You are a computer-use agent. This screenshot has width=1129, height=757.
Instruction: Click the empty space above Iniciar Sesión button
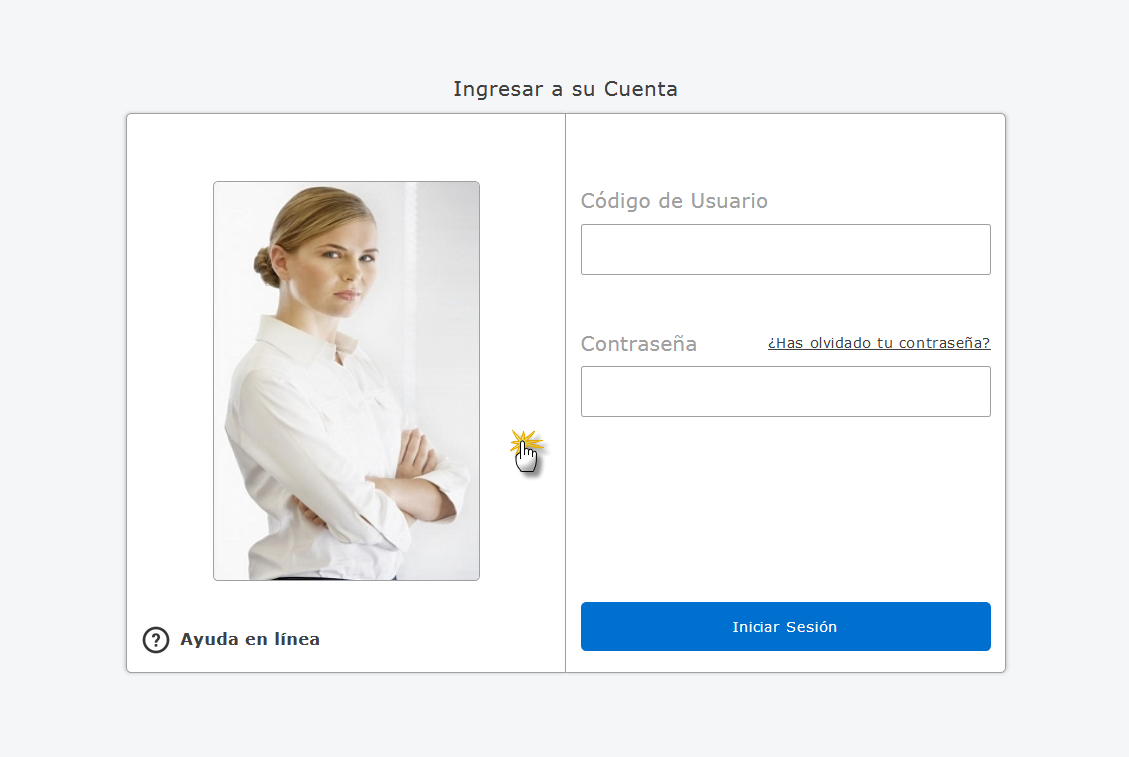pyautogui.click(x=785, y=510)
